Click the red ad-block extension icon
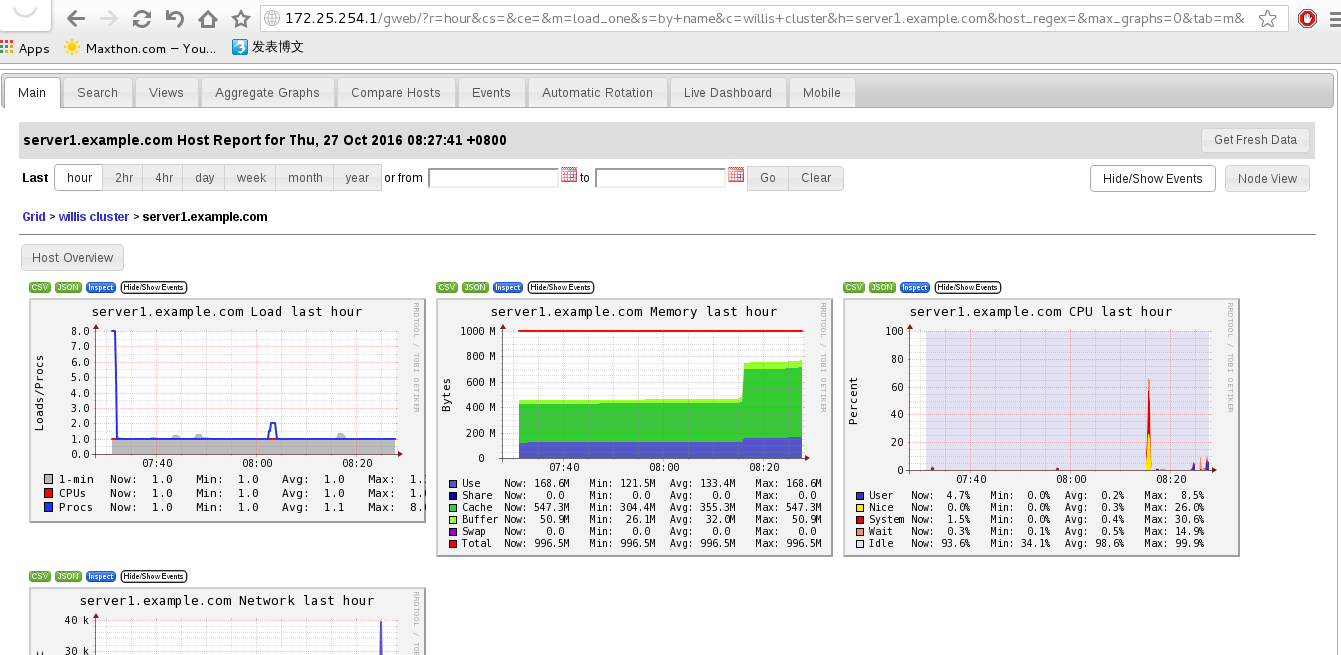The height and width of the screenshot is (655, 1341). 1307,18
